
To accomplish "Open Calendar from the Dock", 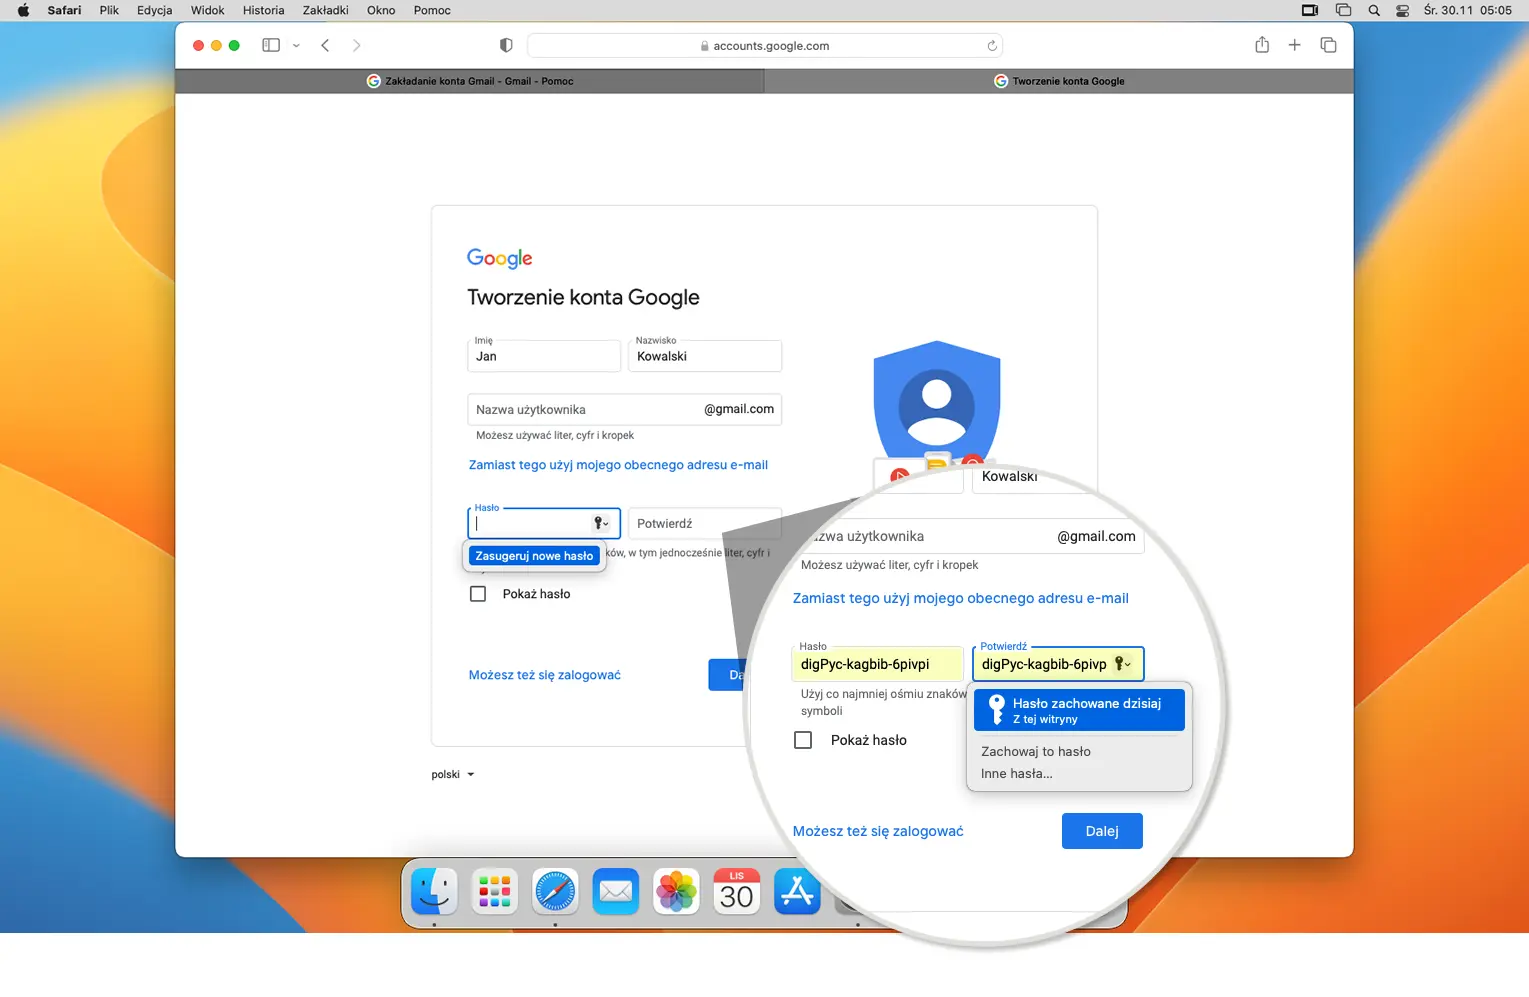I will [x=736, y=891].
